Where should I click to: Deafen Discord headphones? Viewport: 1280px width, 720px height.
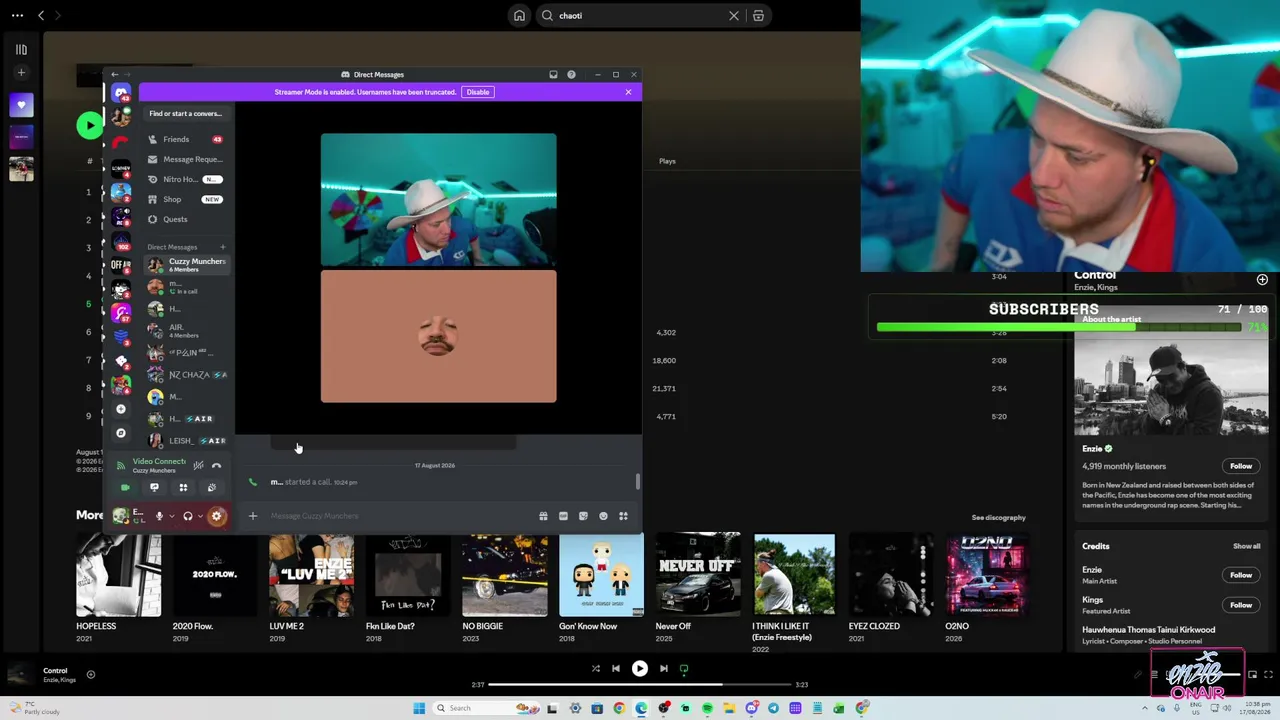pyautogui.click(x=187, y=516)
